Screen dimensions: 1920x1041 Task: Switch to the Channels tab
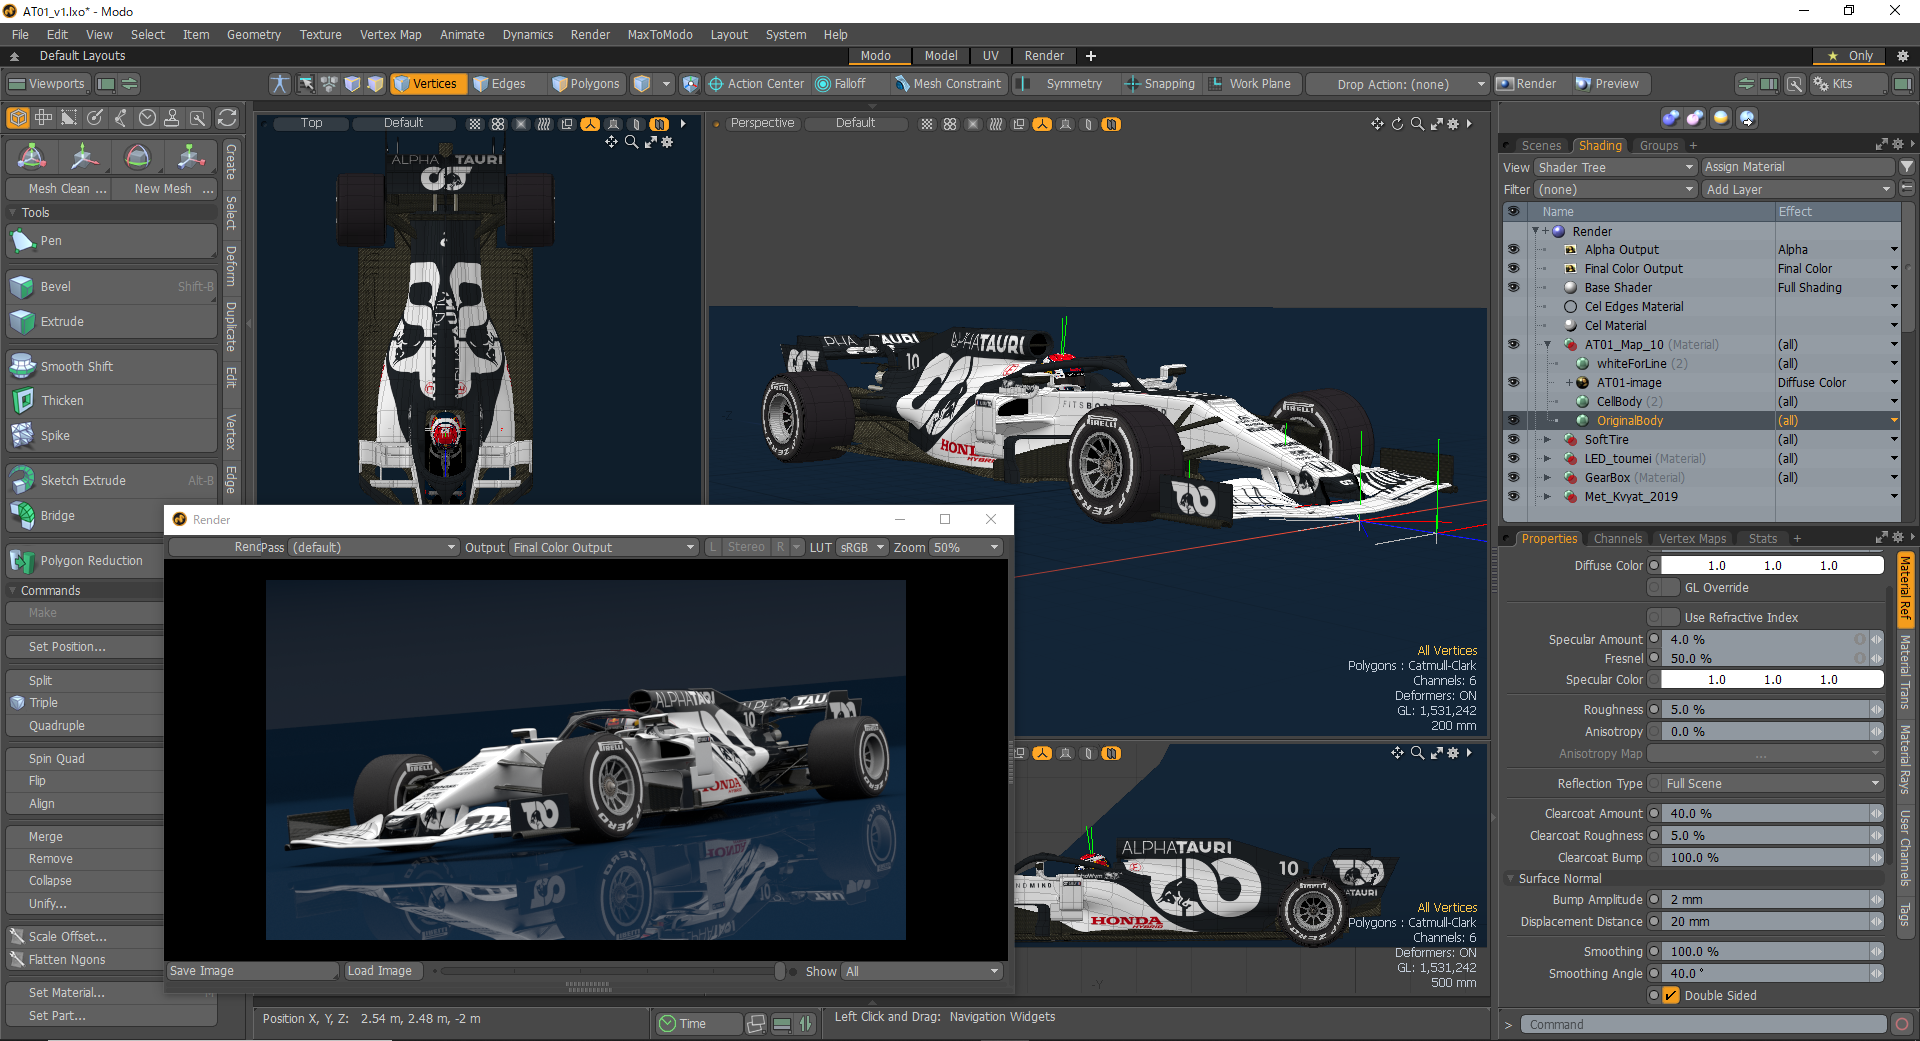1617,538
